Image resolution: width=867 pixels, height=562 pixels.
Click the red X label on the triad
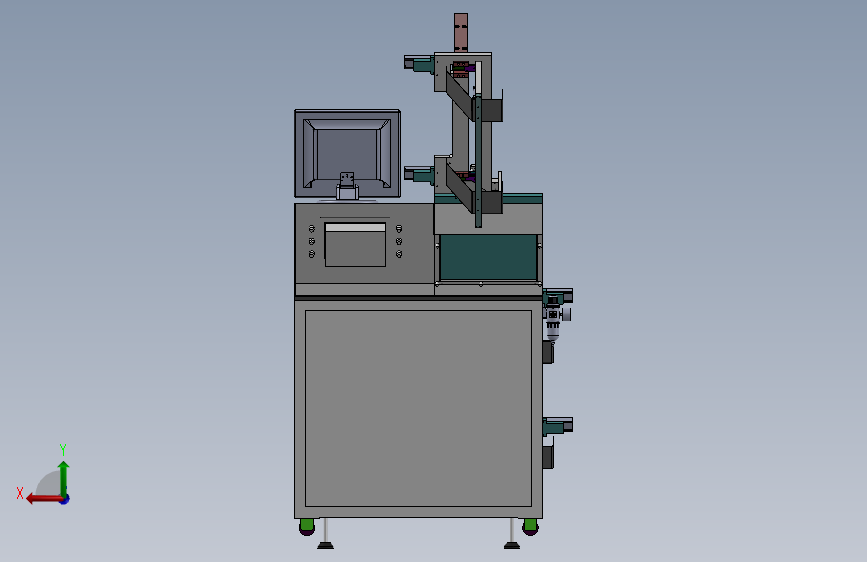(20, 493)
